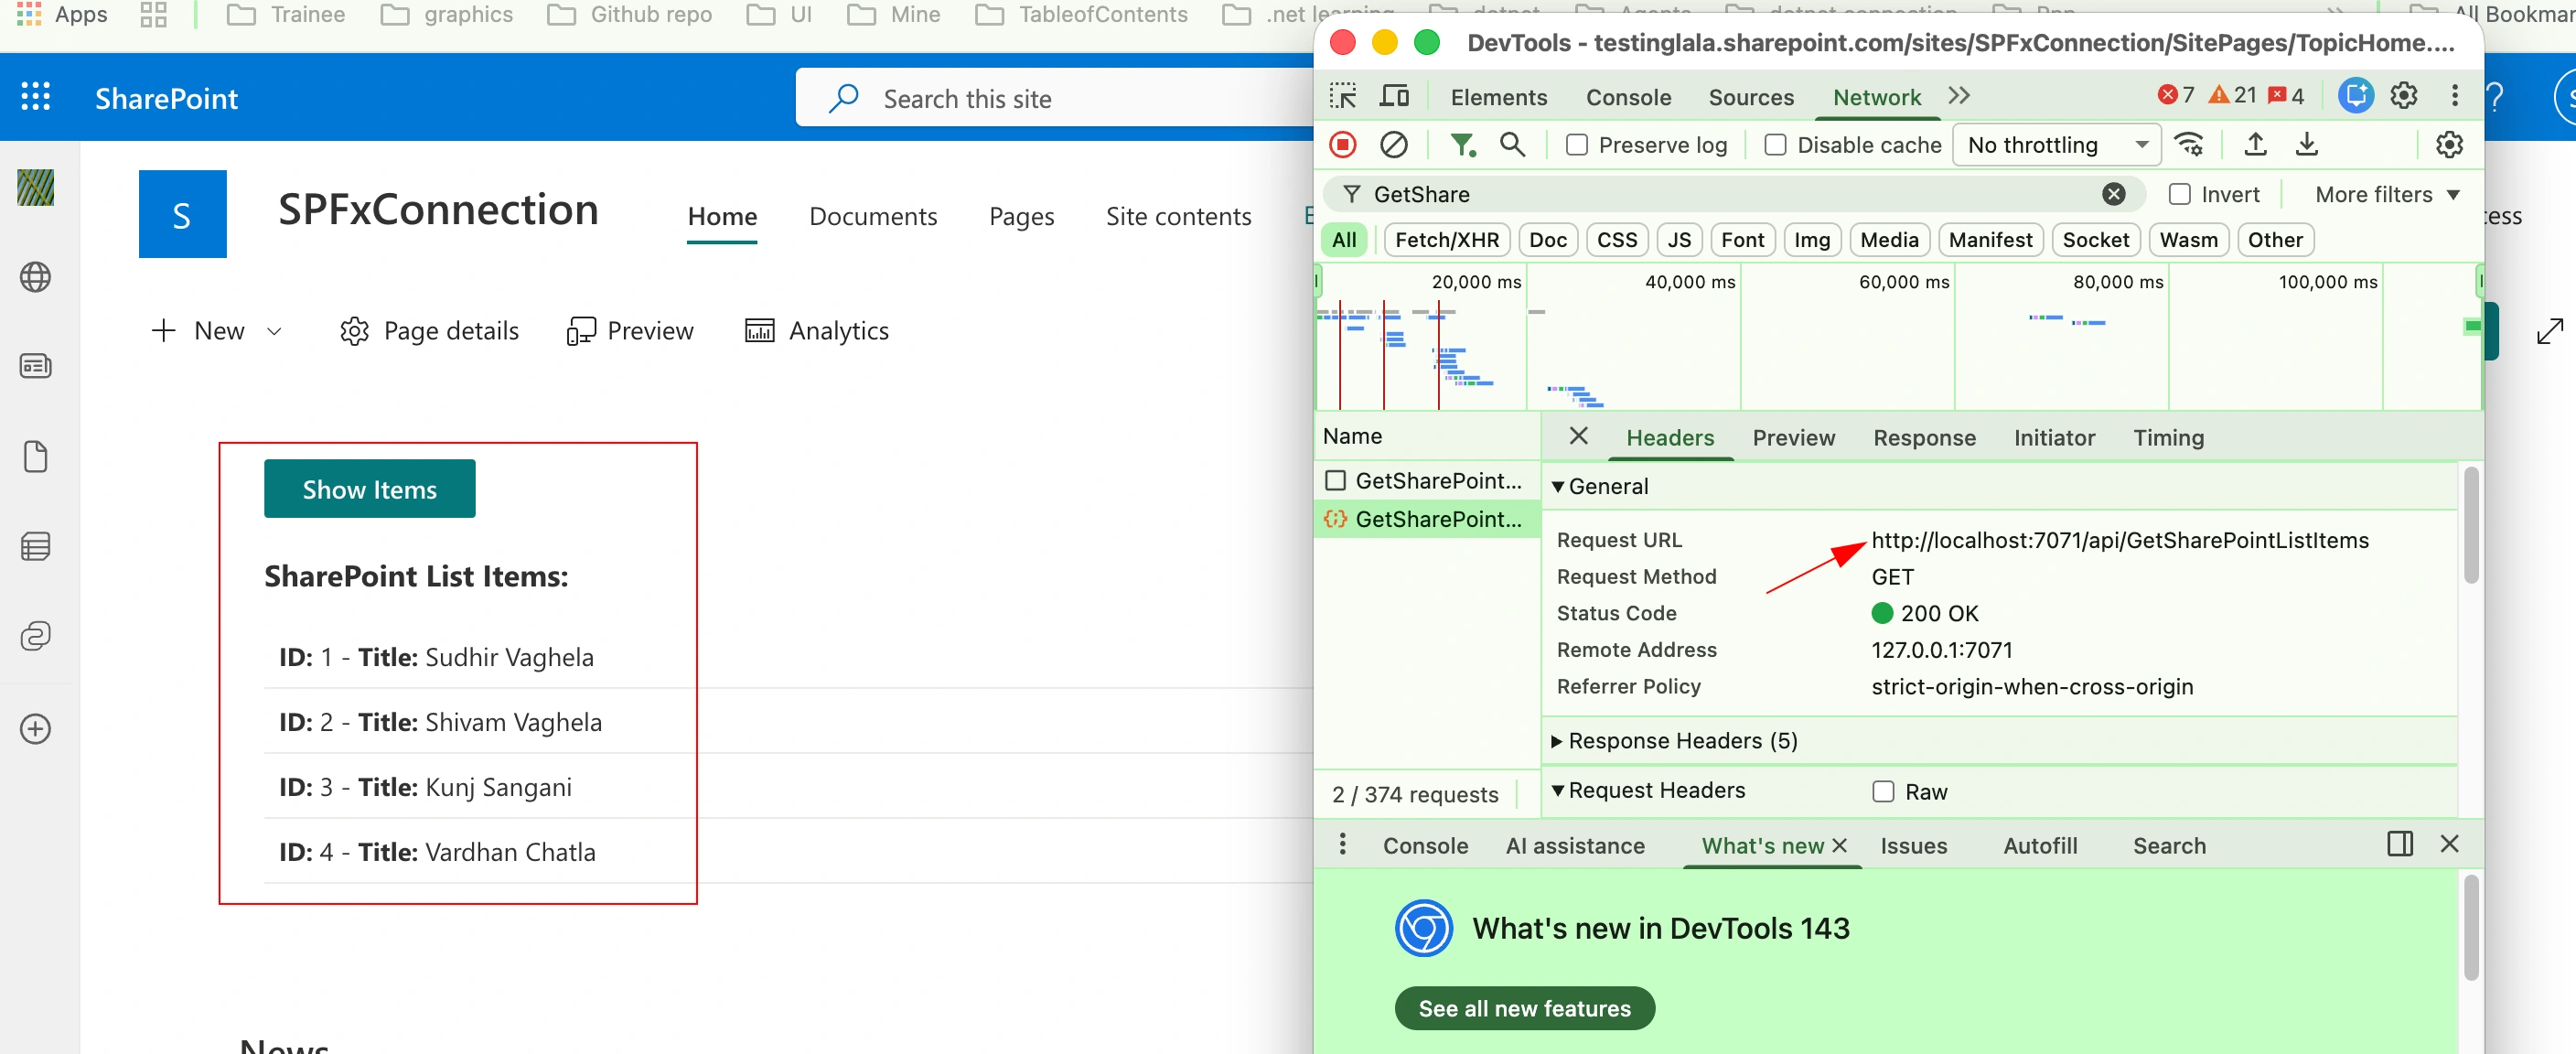Open the files icon in SharePoint sidebar
The height and width of the screenshot is (1054, 2576).
tap(36, 456)
